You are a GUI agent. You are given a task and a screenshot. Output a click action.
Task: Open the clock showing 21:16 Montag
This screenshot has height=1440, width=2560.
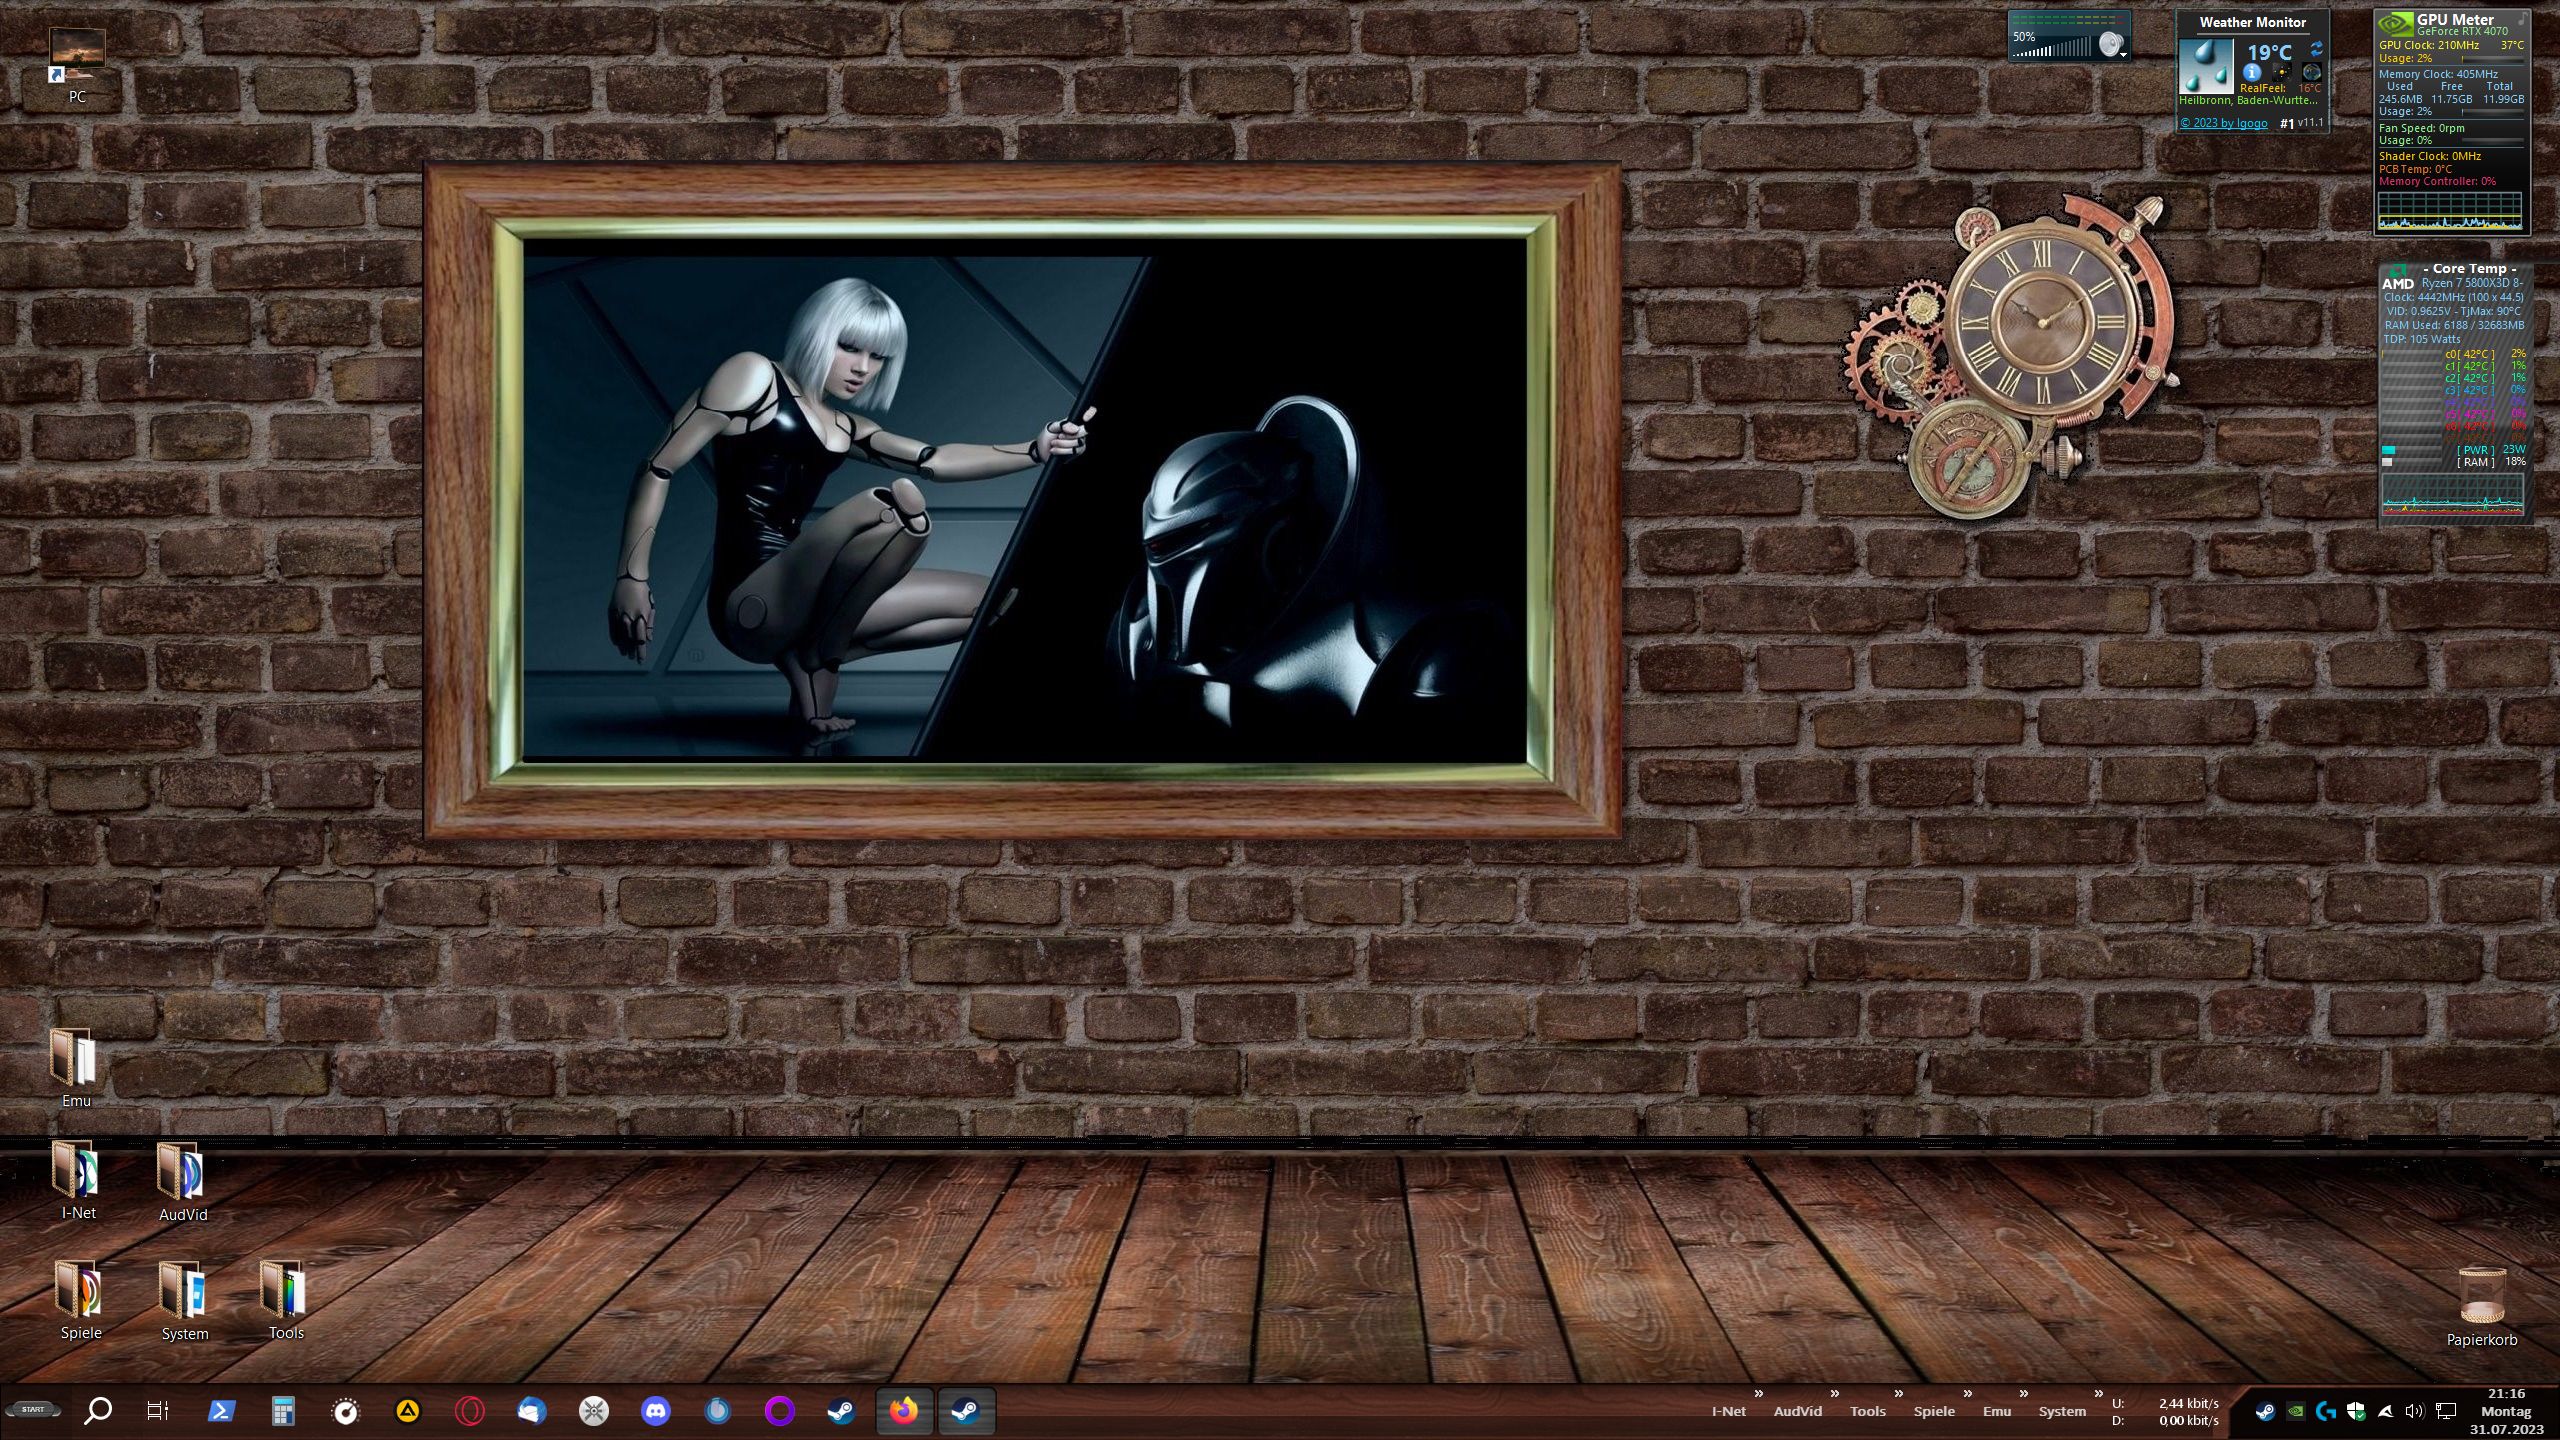click(2506, 1411)
